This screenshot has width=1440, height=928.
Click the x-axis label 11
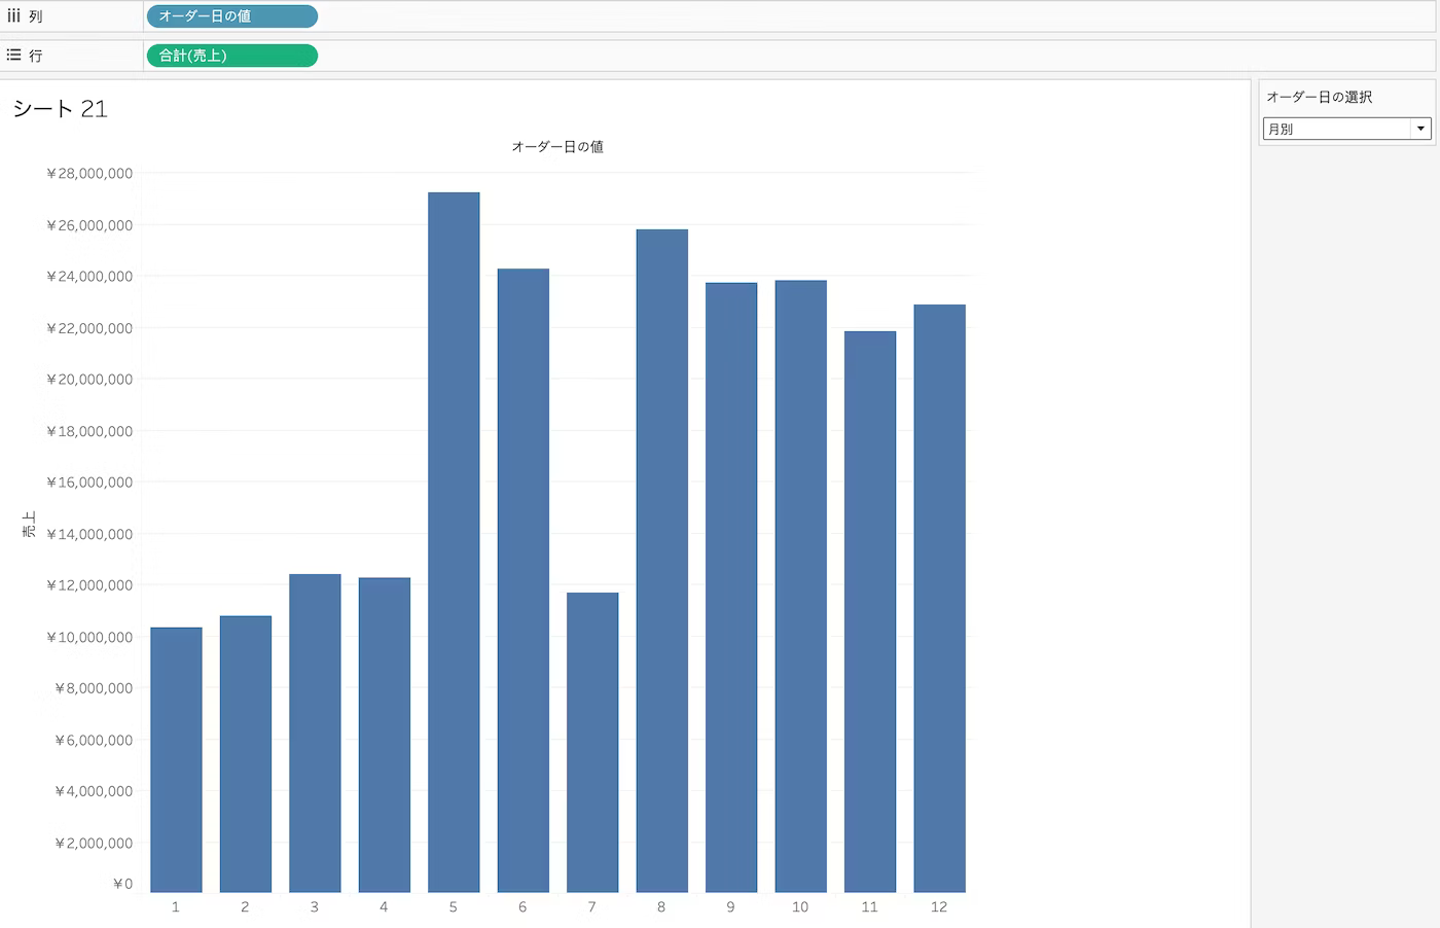[870, 907]
